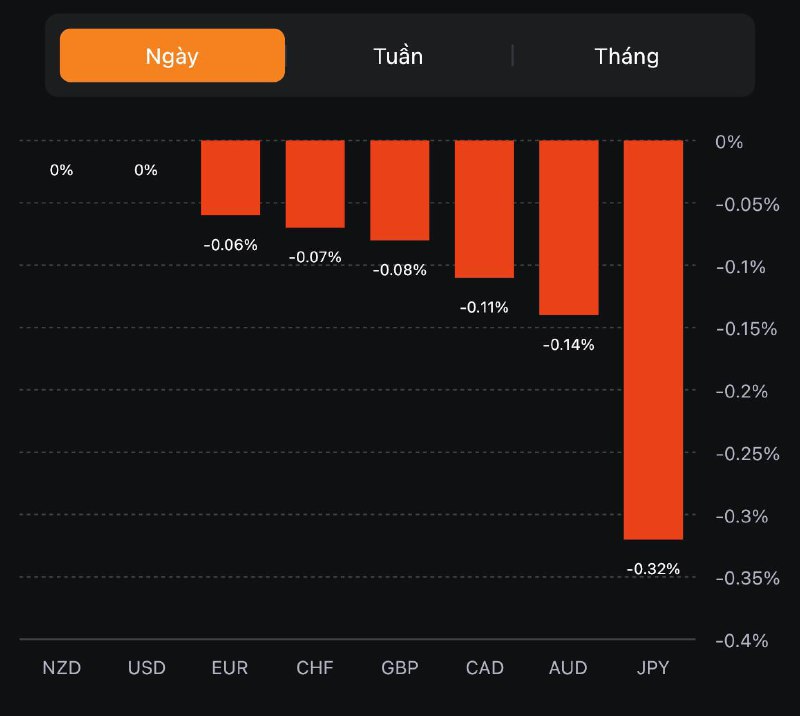Click the CAD axis label
The height and width of the screenshot is (716, 800).
coord(484,668)
